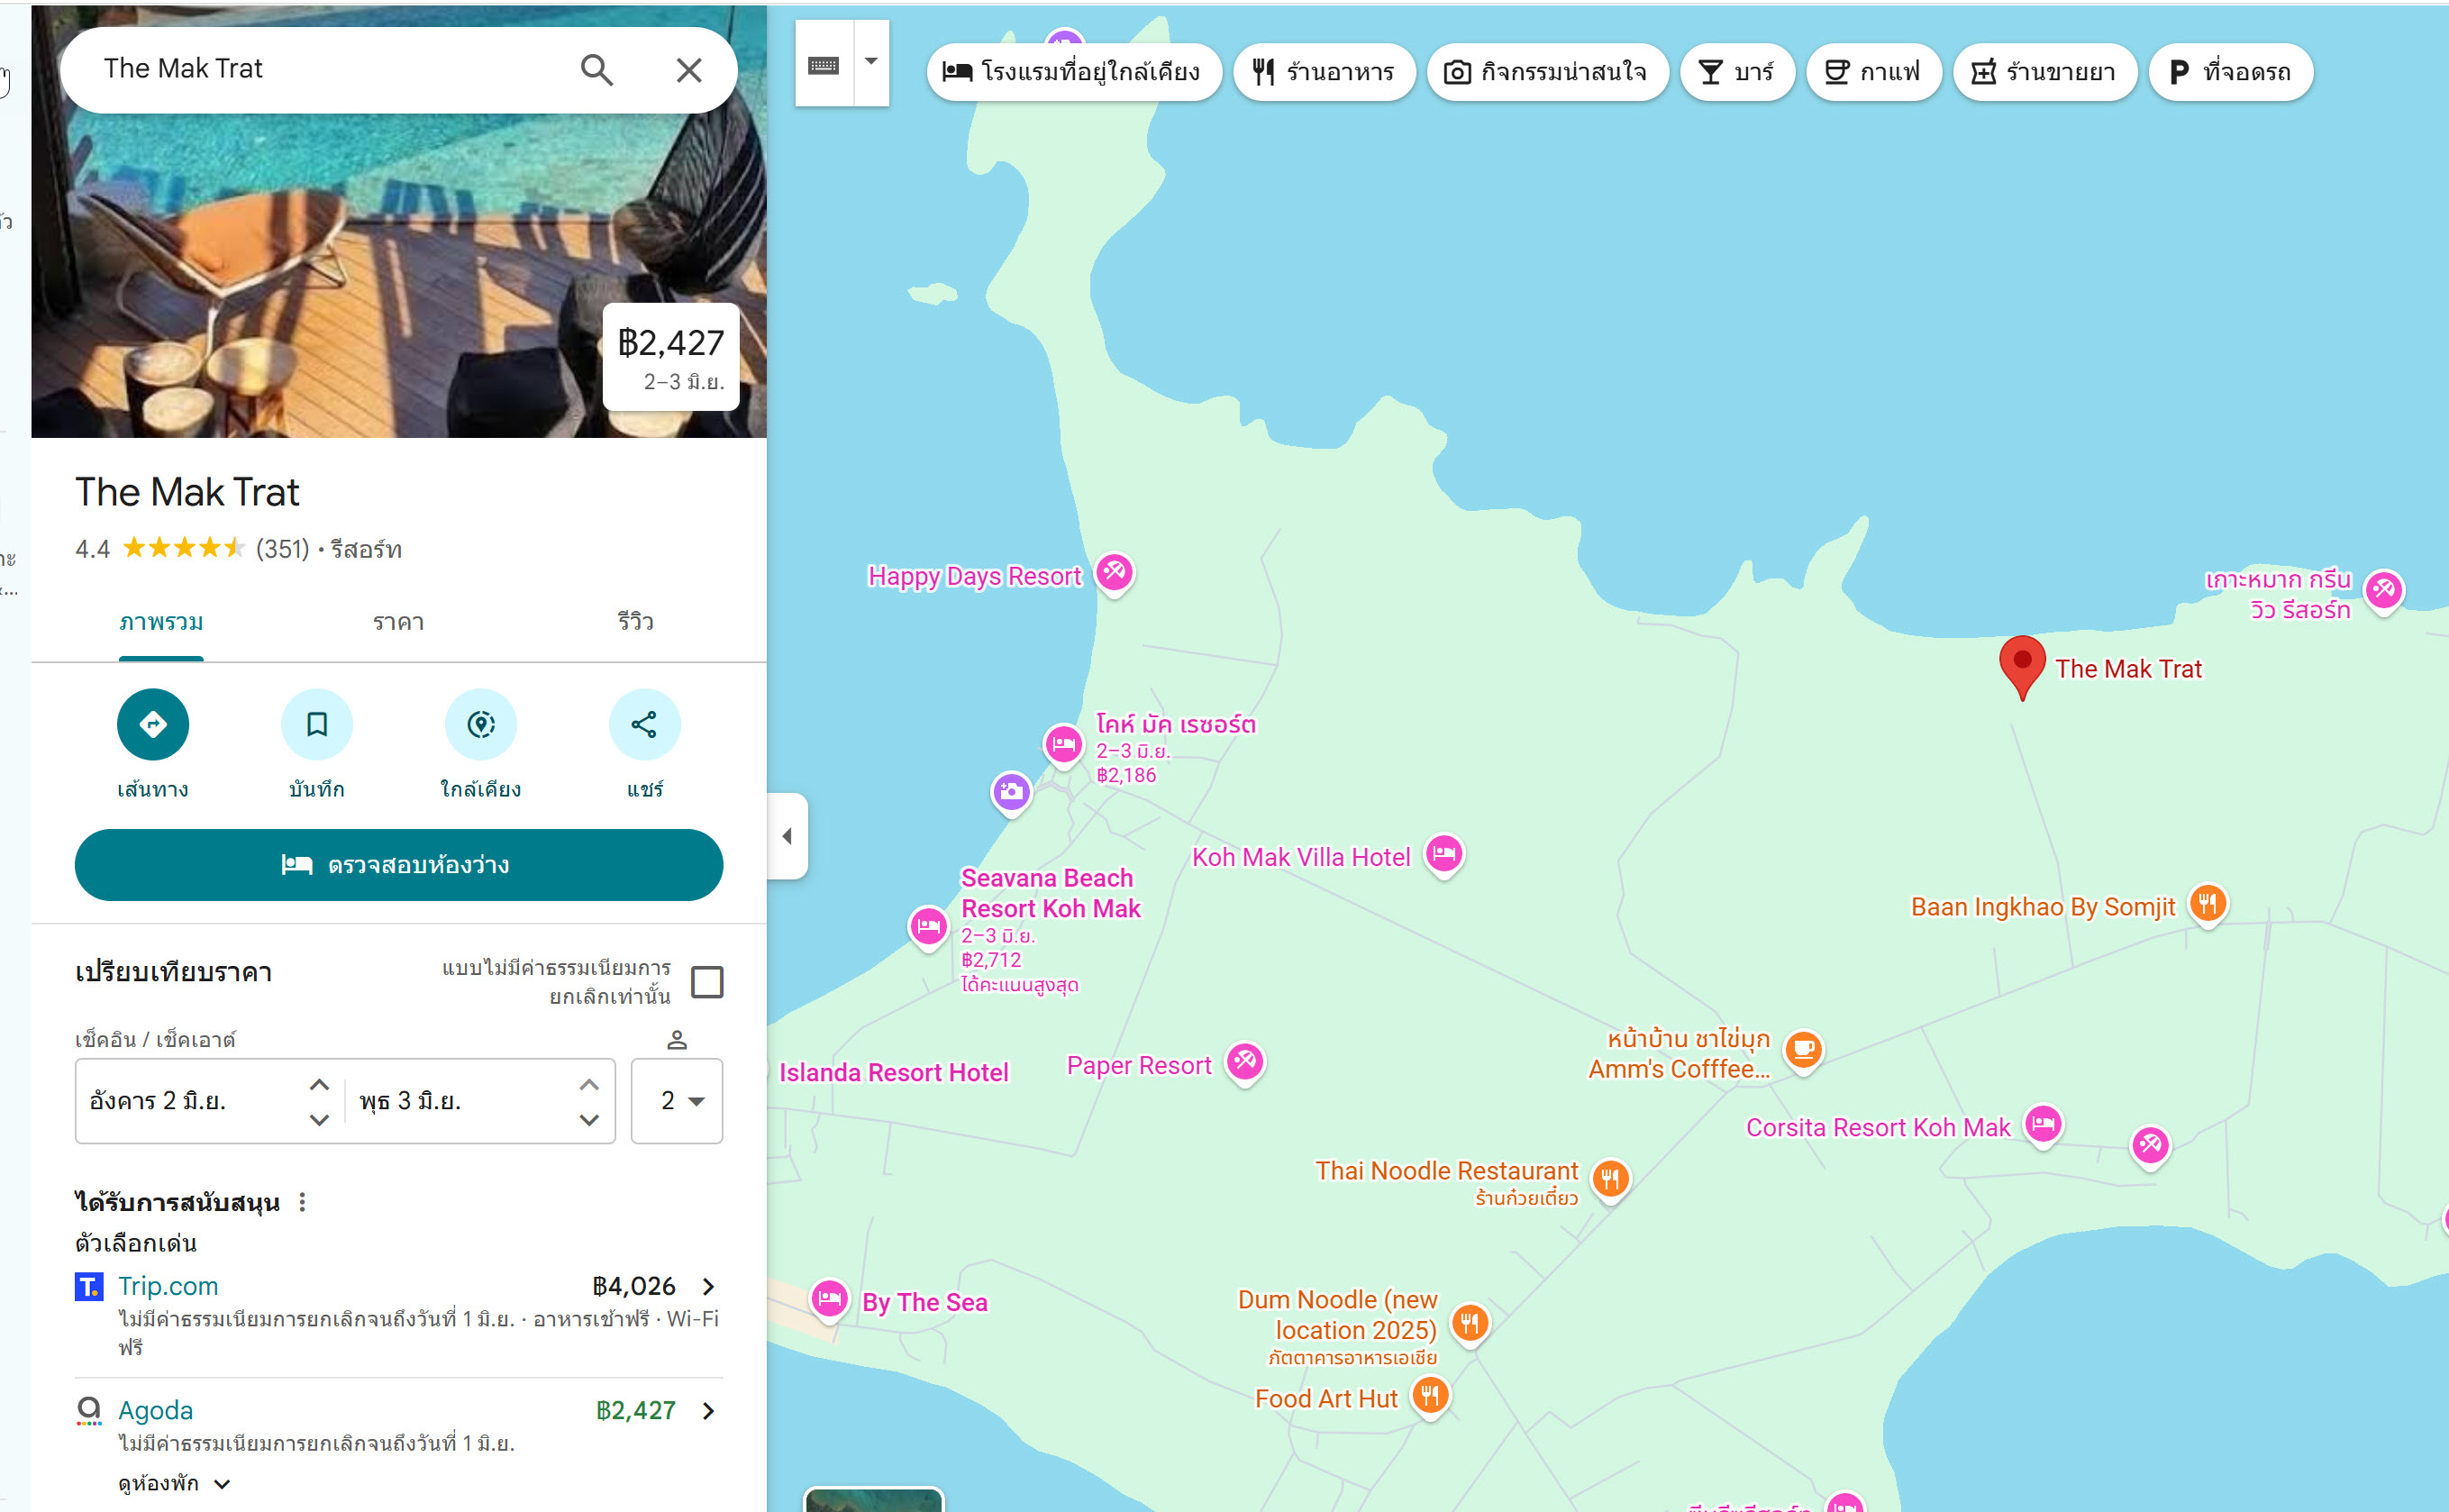Open the Koh Mak Villa Hotel marker
The image size is (2449, 1512).
click(1444, 855)
